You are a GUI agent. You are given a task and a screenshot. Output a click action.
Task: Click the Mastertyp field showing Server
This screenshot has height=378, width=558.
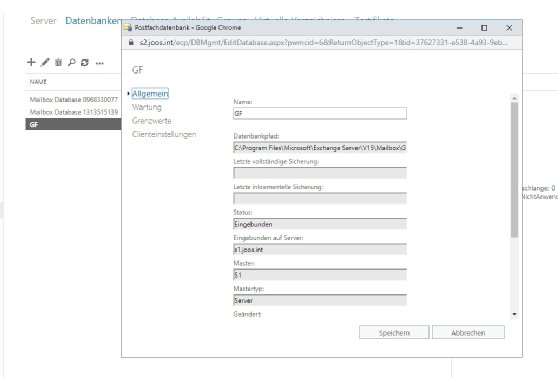[320, 300]
